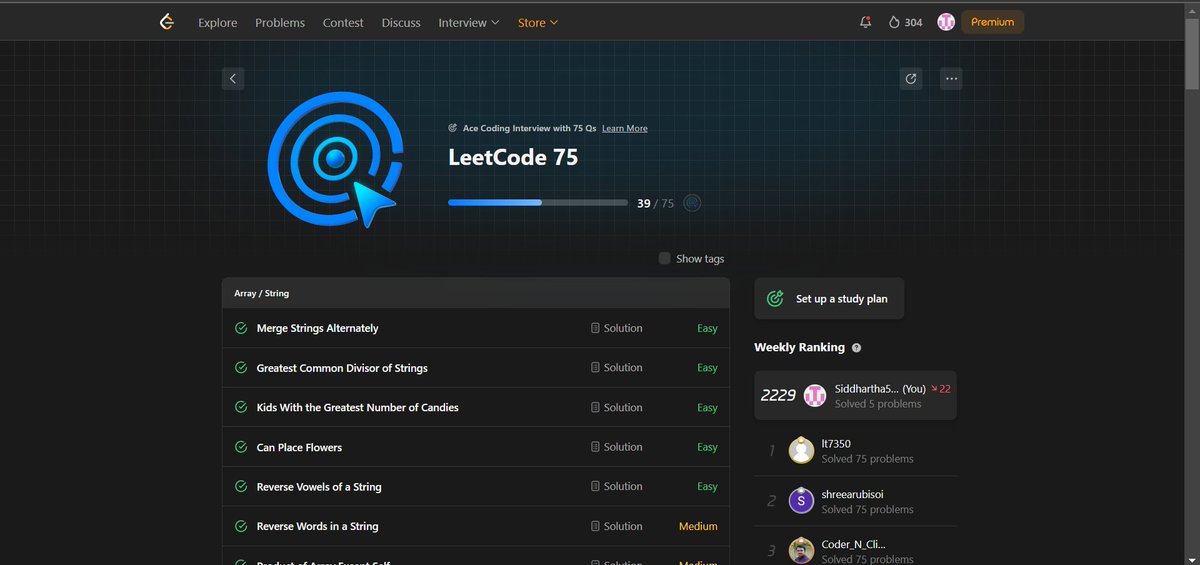Check the streak flame counter 304
This screenshot has height=565, width=1200.
pos(905,22)
